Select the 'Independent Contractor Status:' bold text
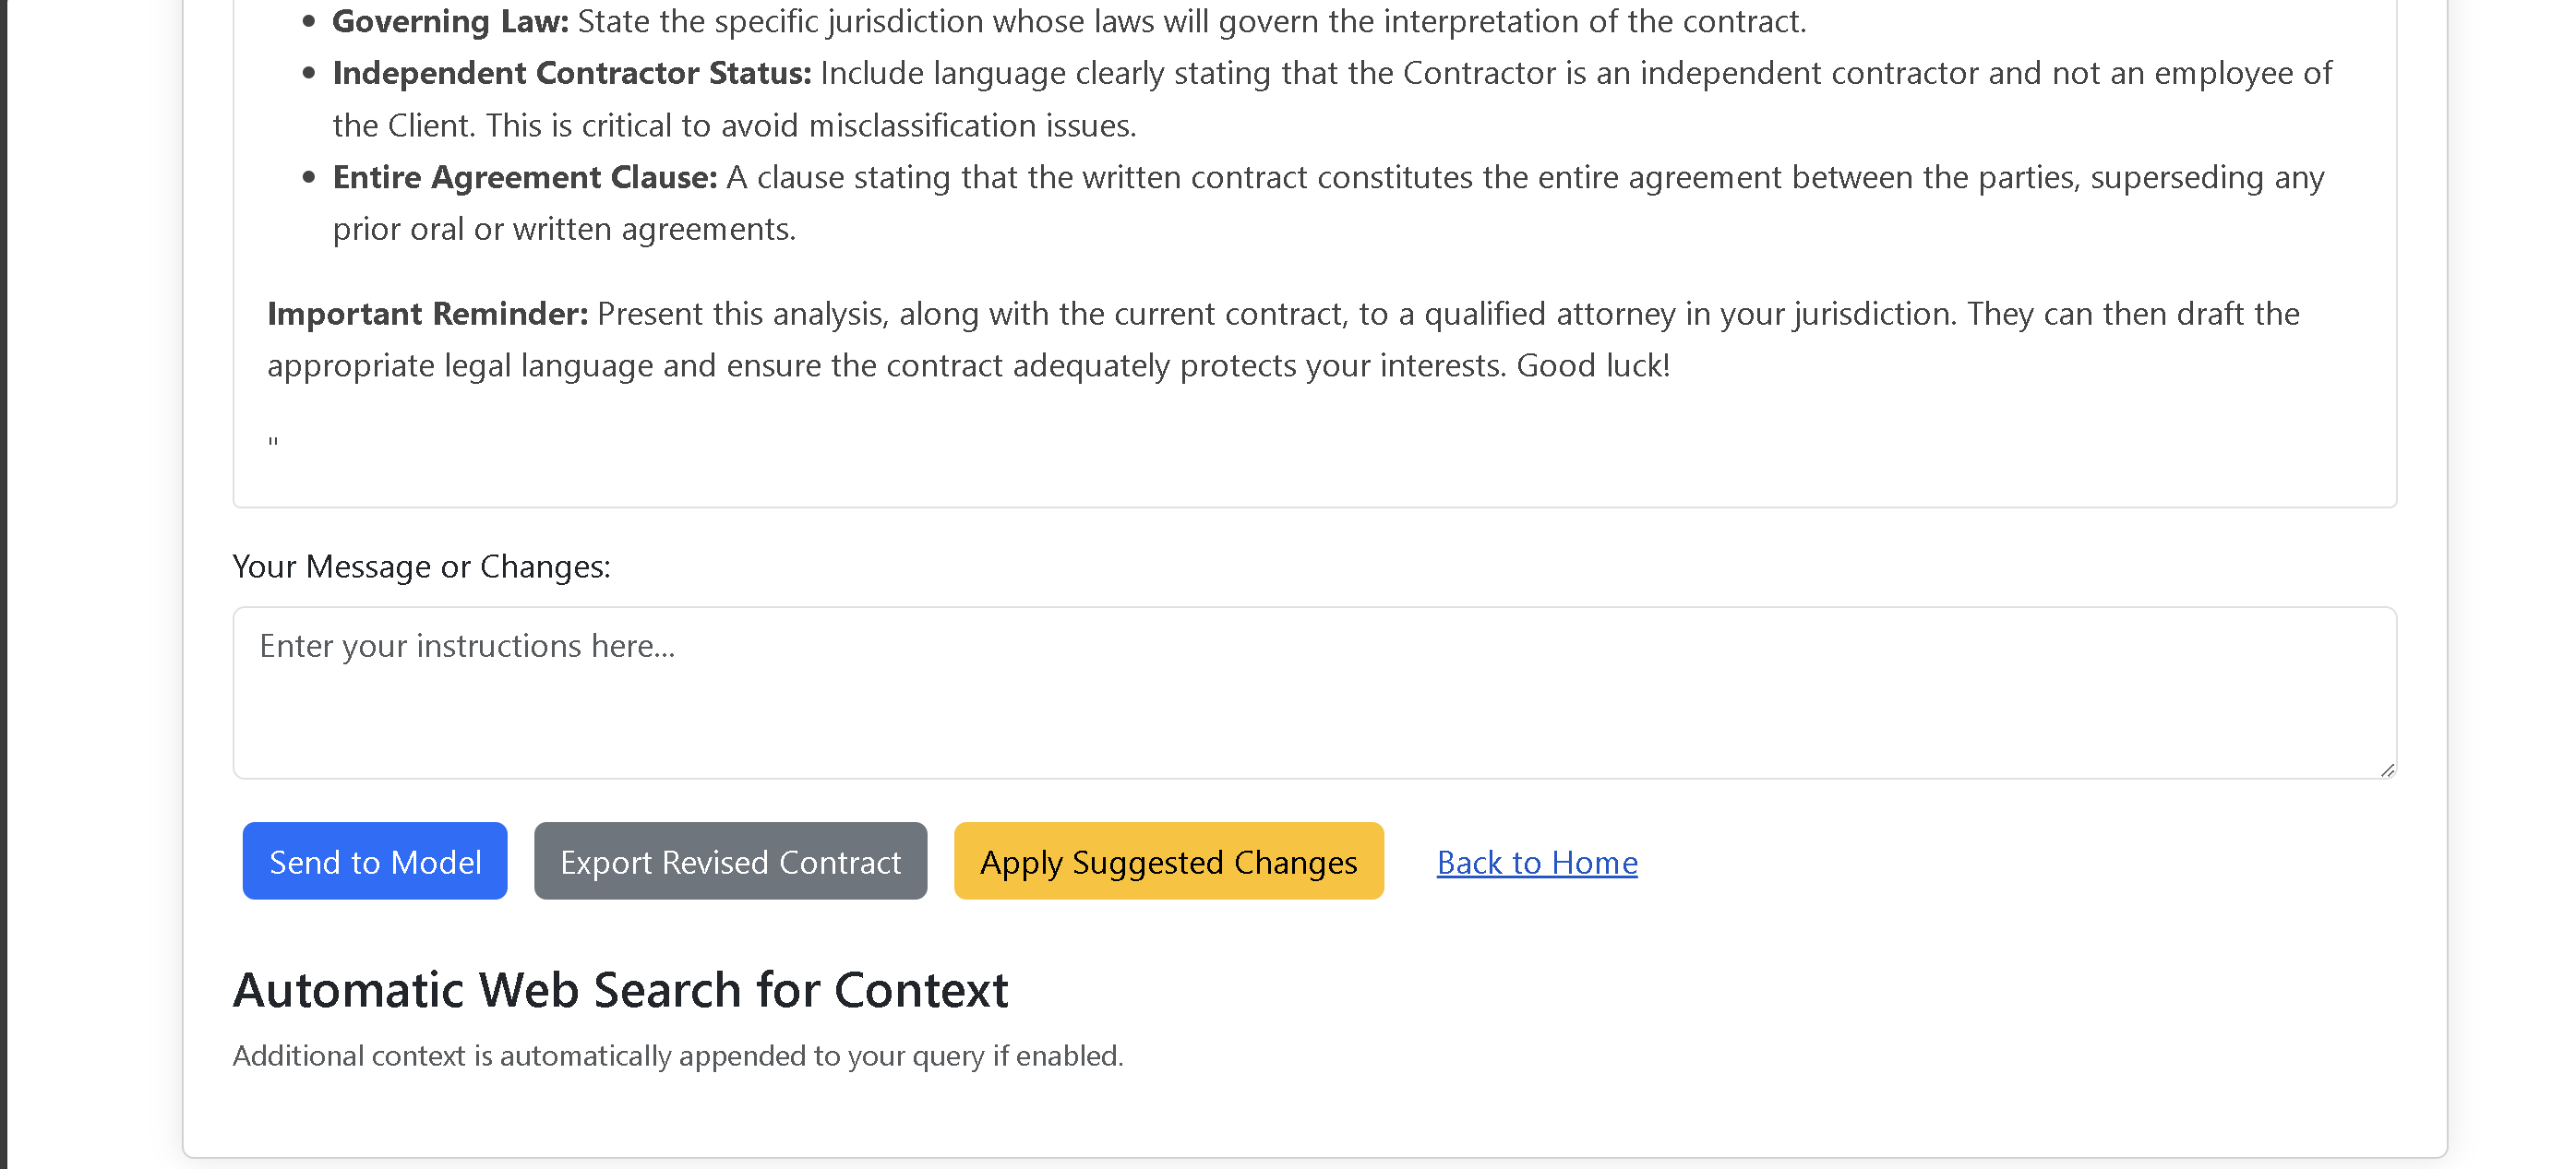The height and width of the screenshot is (1169, 2576). [571, 73]
